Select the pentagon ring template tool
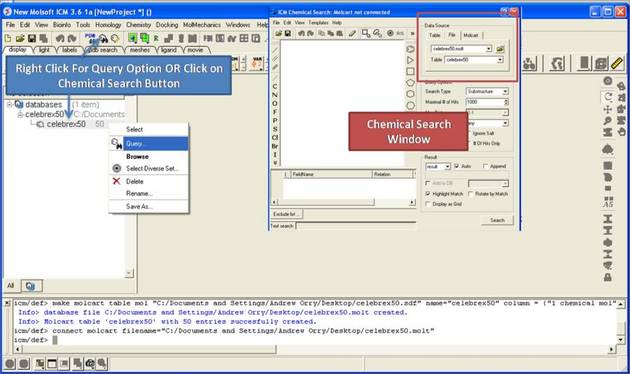This screenshot has width=630, height=374. click(x=410, y=82)
